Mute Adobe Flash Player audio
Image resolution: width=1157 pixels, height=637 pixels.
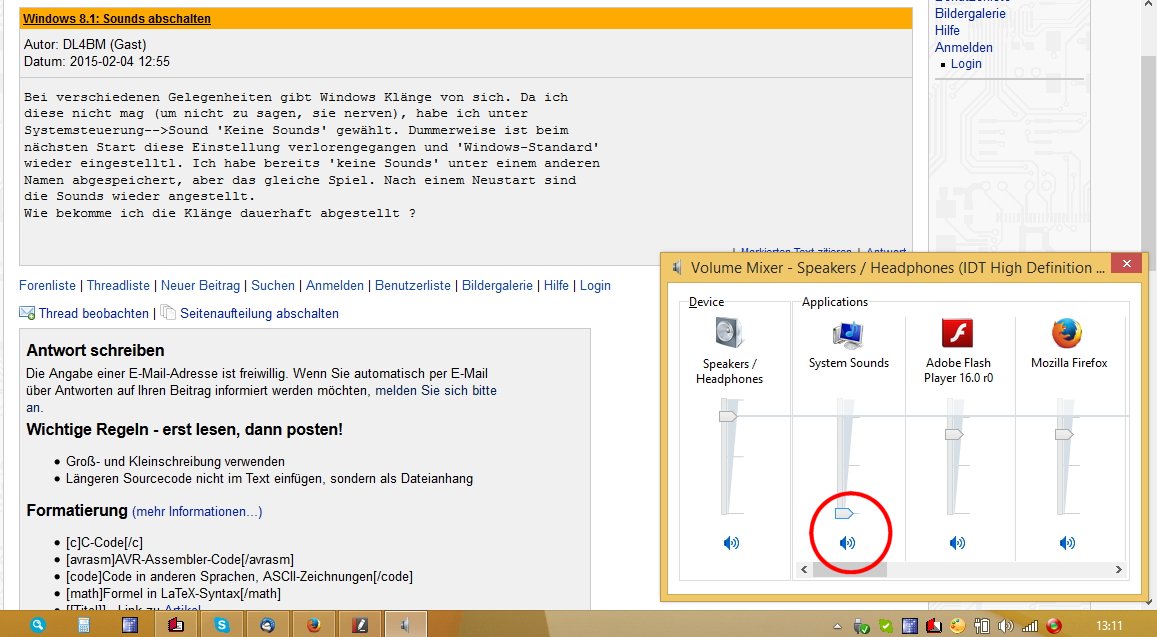pyautogui.click(x=957, y=543)
